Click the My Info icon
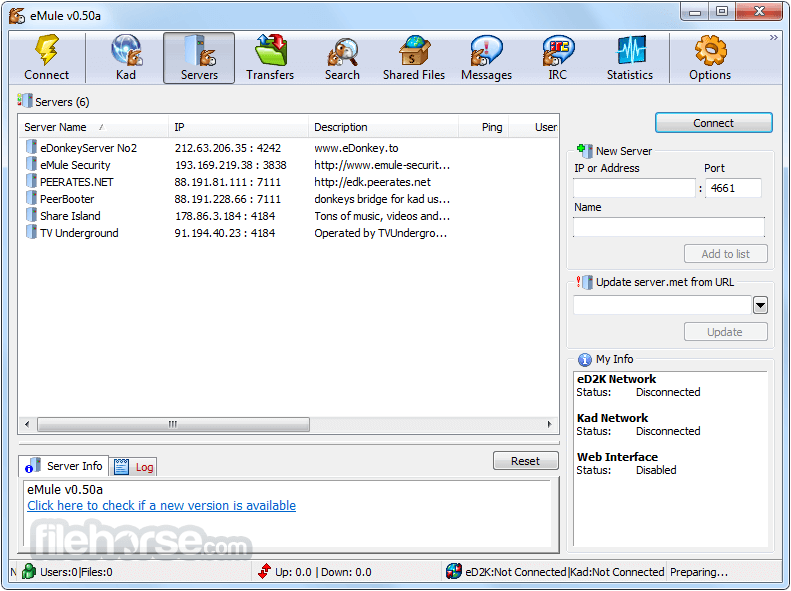This screenshot has height=591, width=791. click(585, 360)
